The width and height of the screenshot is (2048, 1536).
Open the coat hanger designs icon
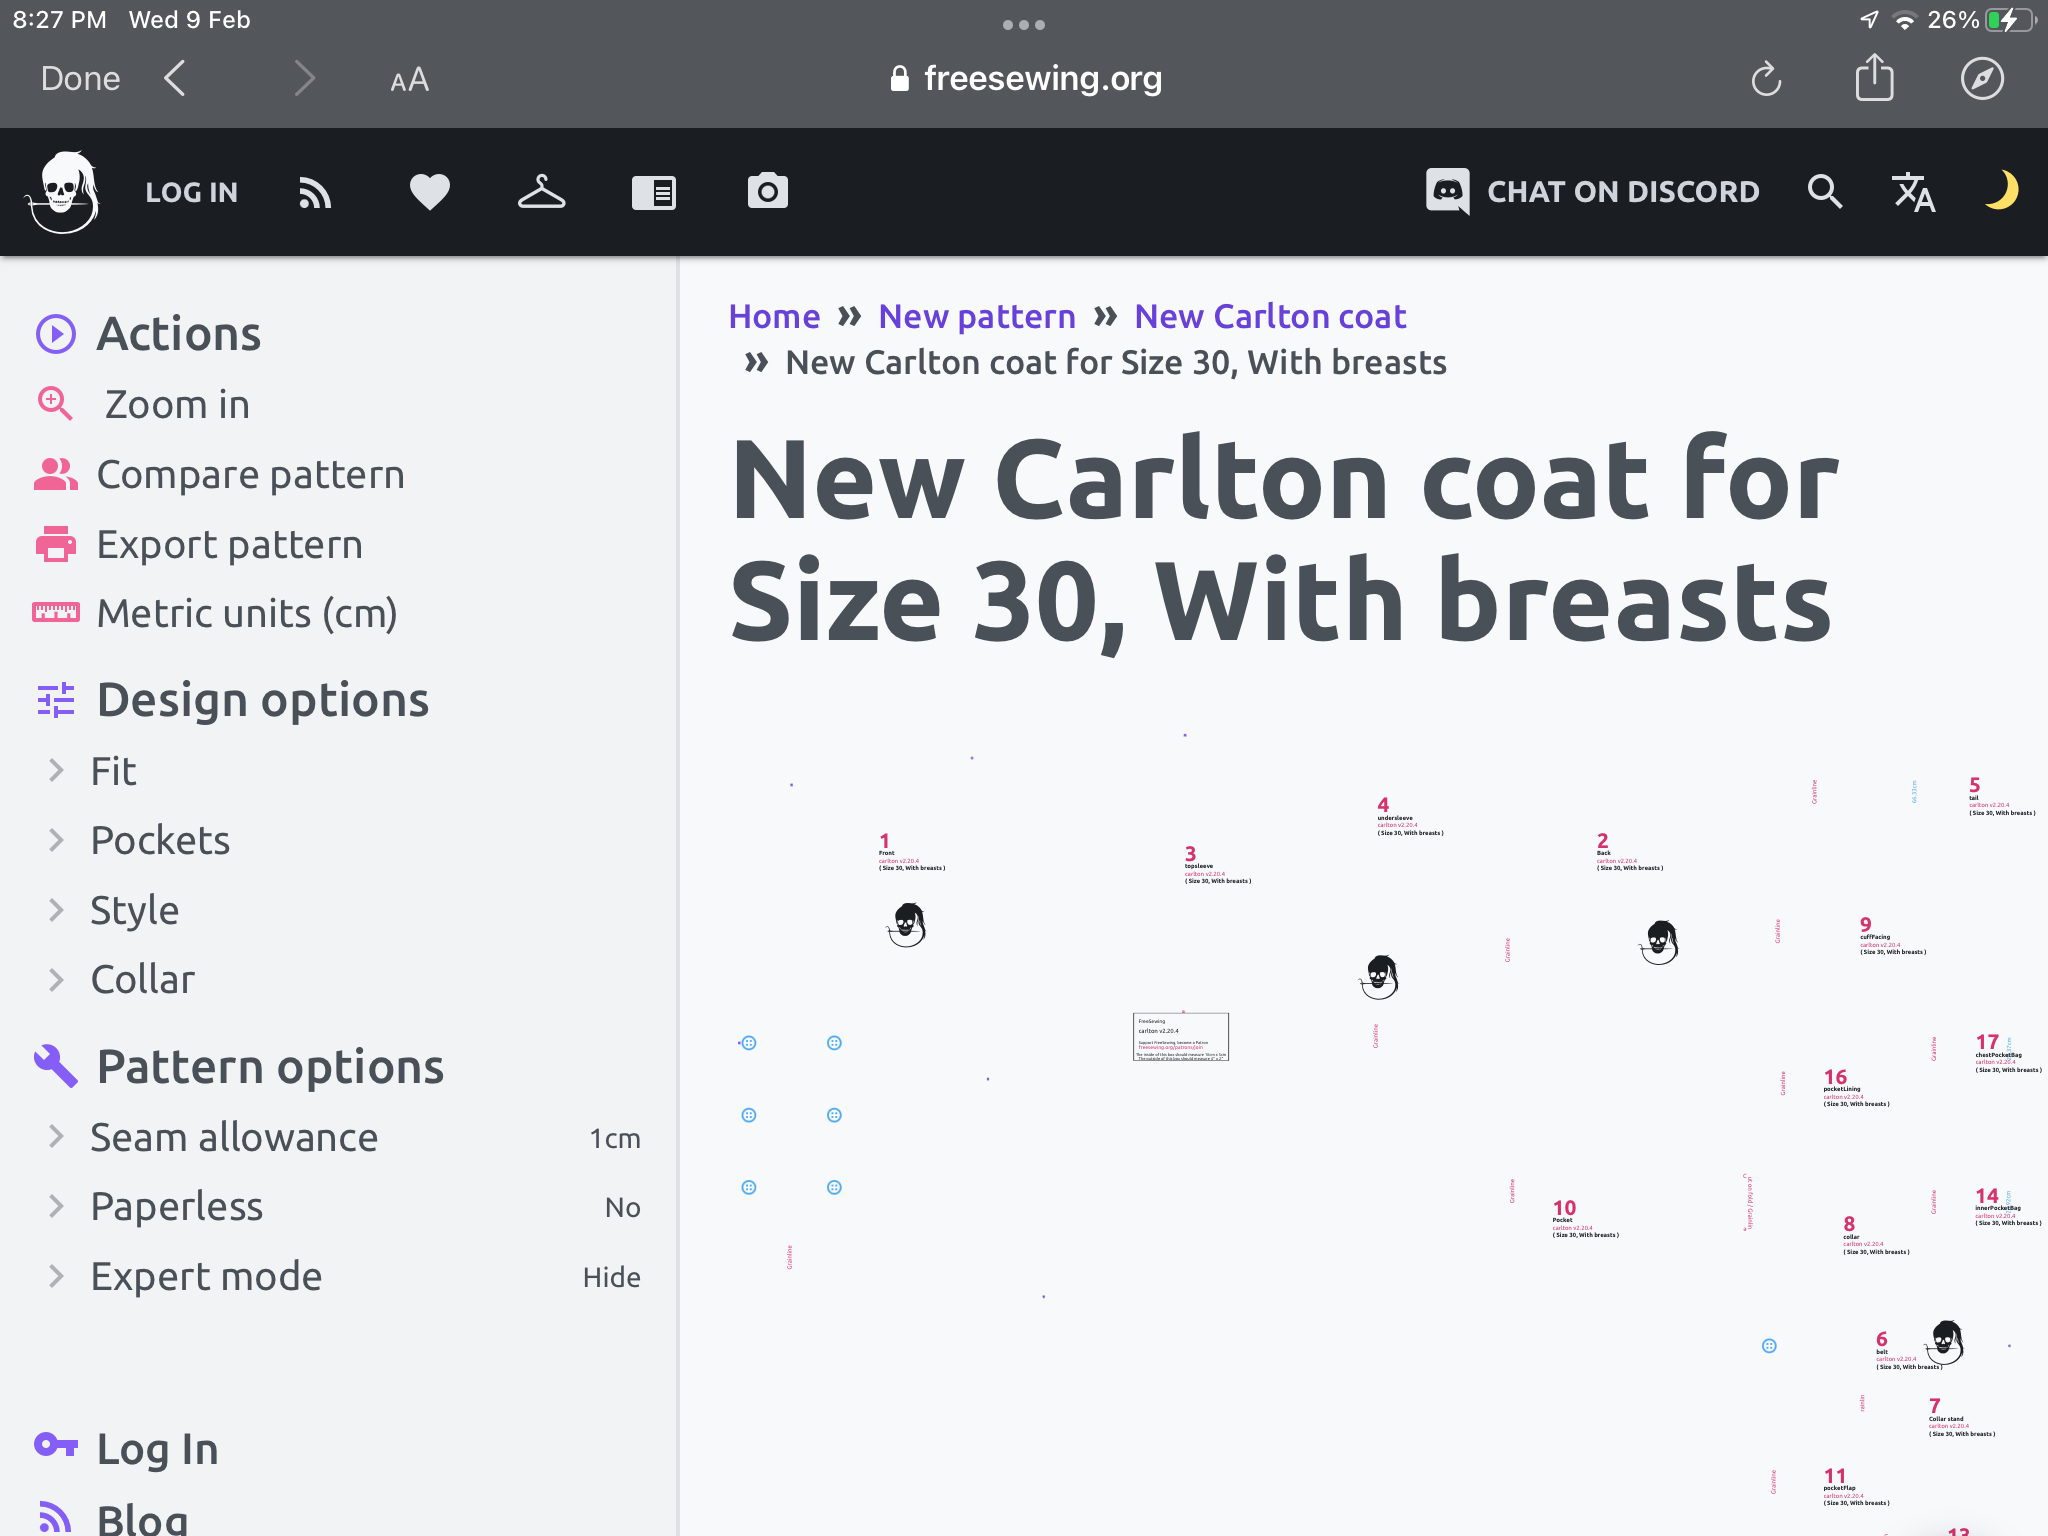pos(541,192)
